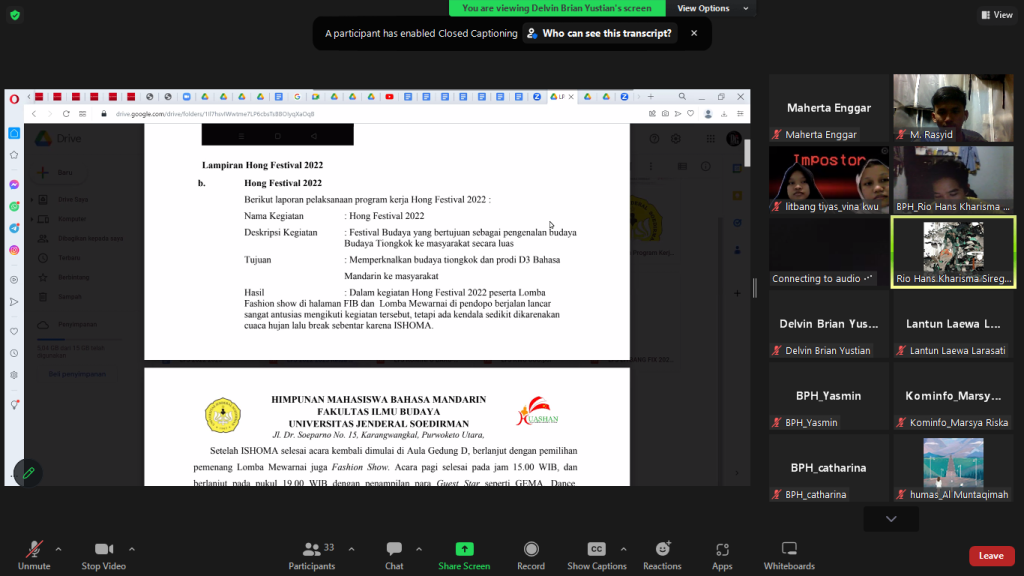This screenshot has height=576, width=1024.
Task: Open Google apps grid icon
Action: point(711,138)
